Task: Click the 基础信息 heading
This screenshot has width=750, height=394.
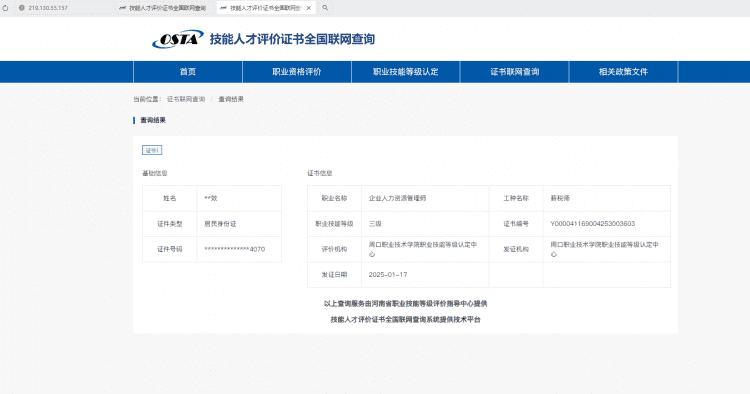Action: point(154,173)
